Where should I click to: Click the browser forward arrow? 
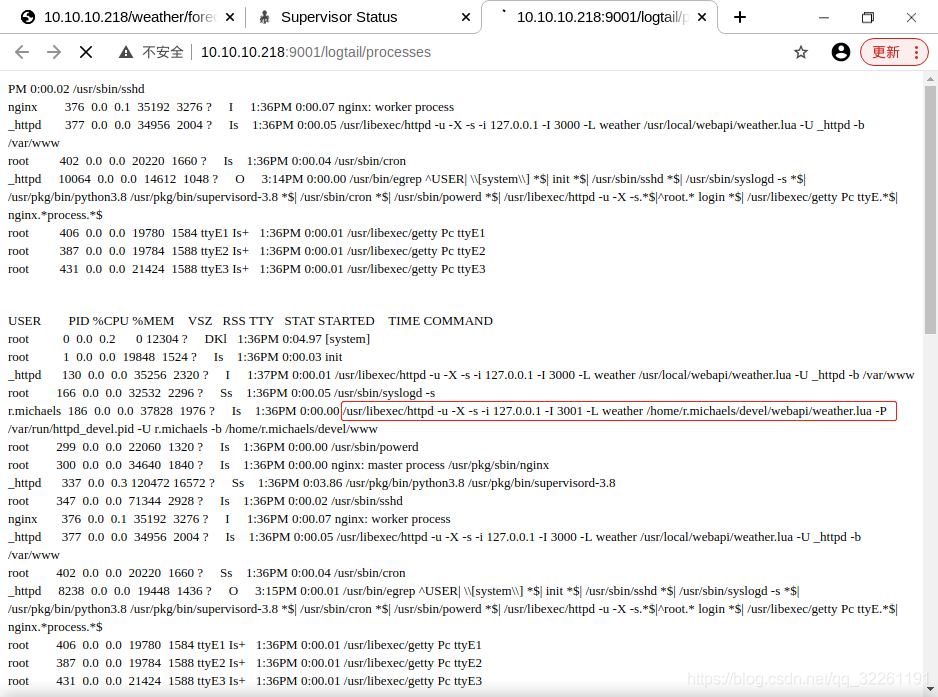coord(54,52)
